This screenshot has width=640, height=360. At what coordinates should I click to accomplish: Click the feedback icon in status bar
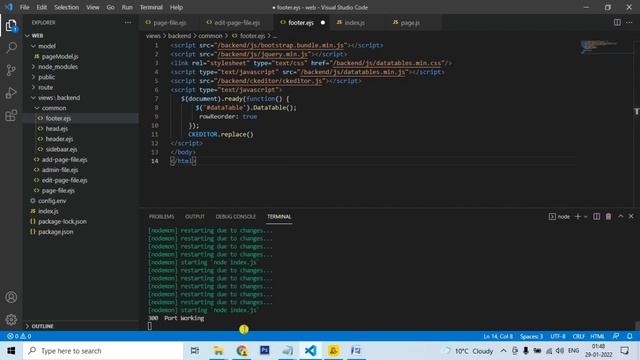[616, 336]
